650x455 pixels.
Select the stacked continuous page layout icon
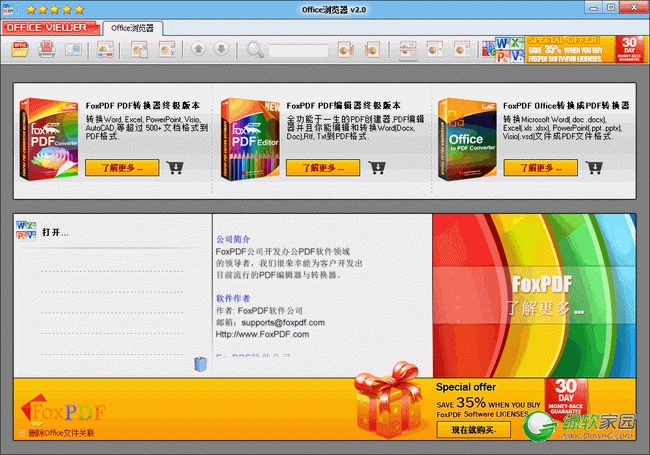click(408, 49)
